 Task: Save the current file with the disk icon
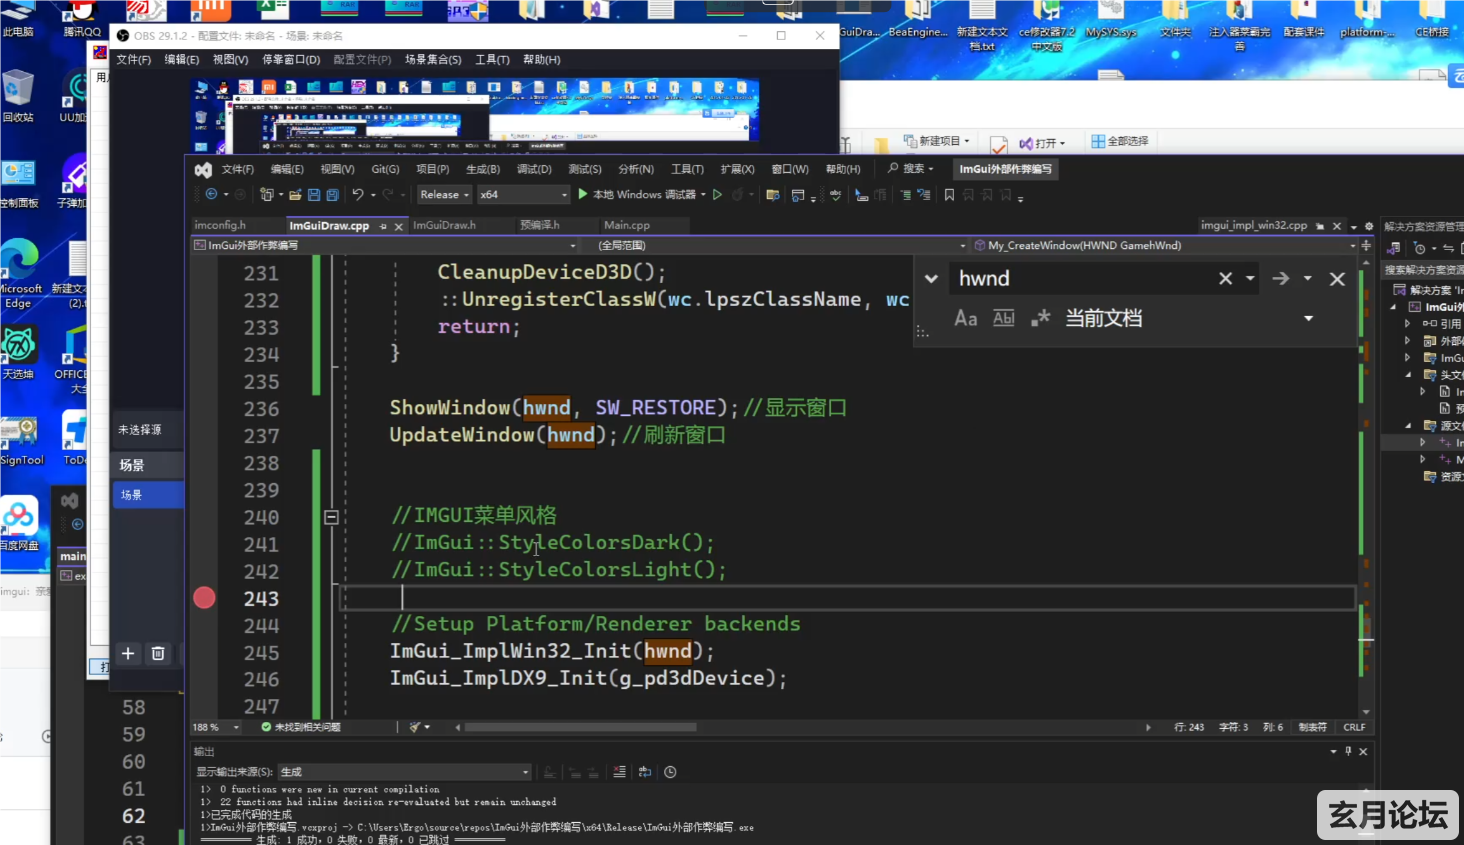pyautogui.click(x=314, y=194)
